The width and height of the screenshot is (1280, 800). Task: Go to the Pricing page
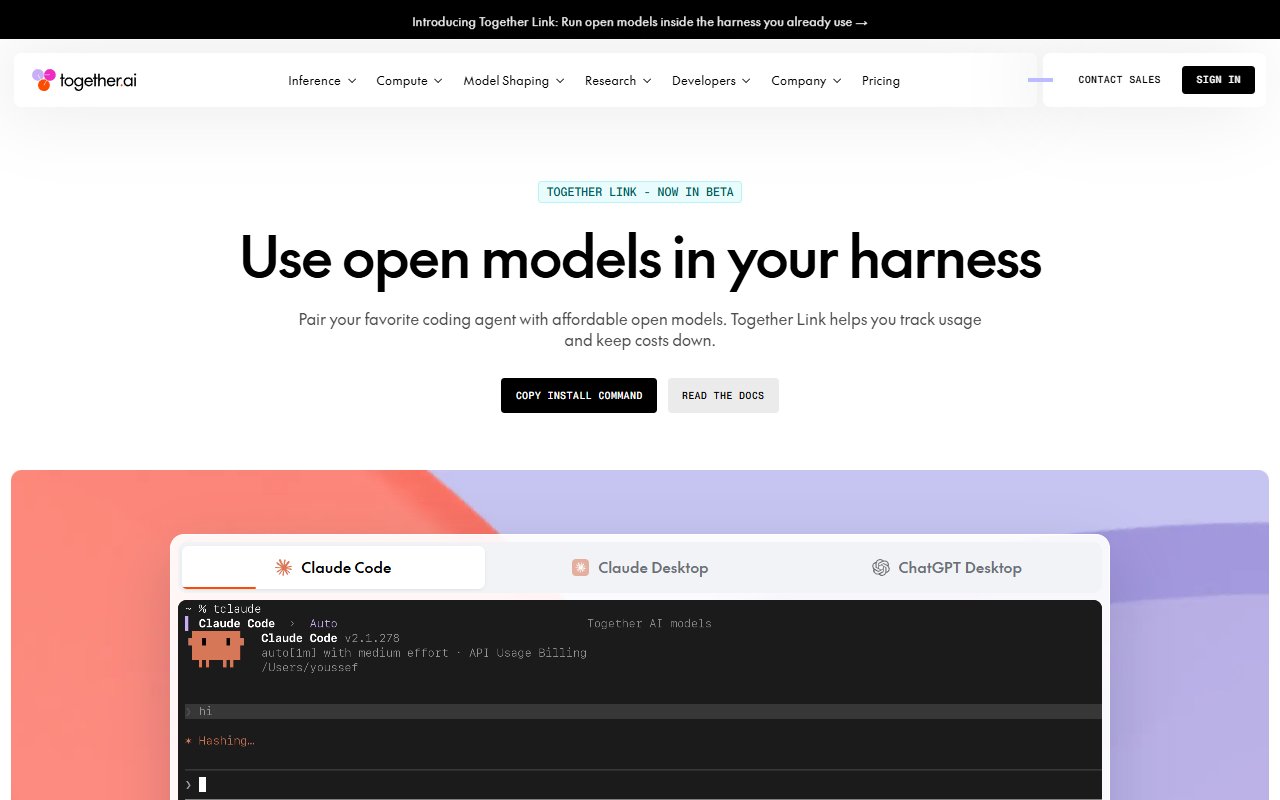(881, 80)
